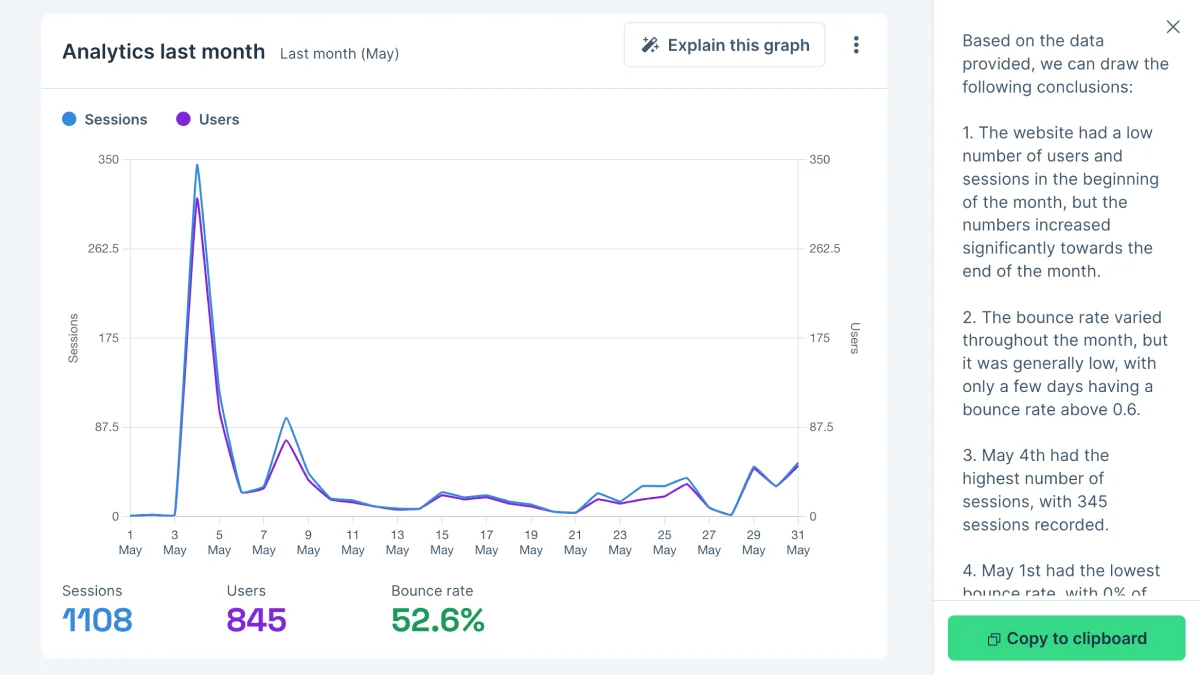The image size is (1200, 675).
Task: Select the Last month (May) period label
Action: coord(339,54)
